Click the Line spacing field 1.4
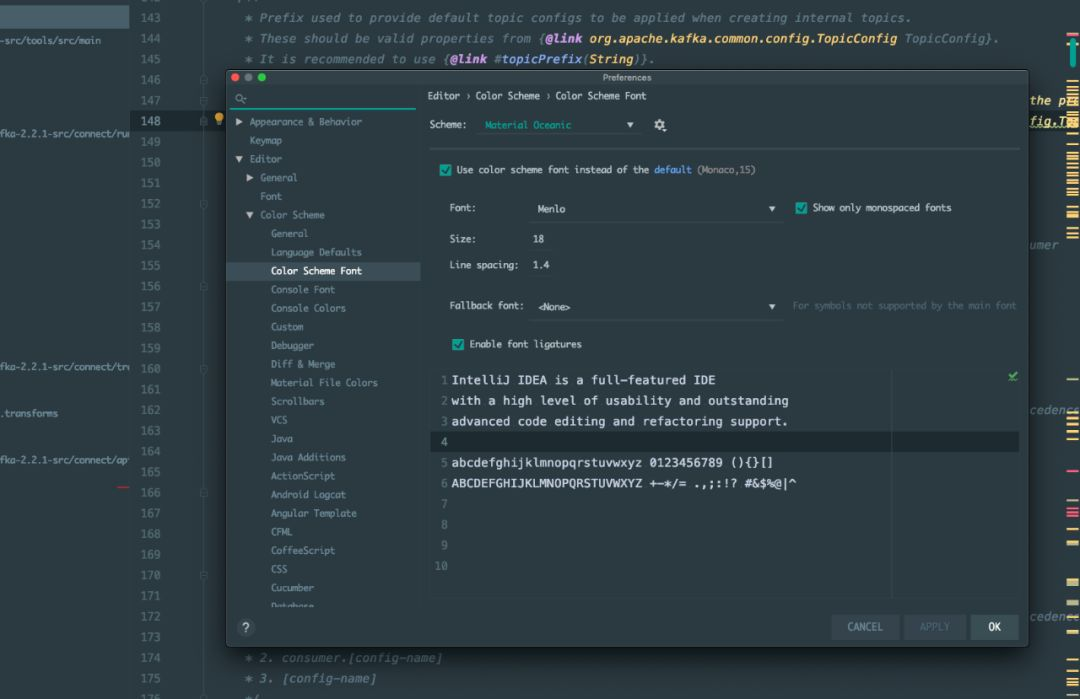Image resolution: width=1080 pixels, height=699 pixels. pyautogui.click(x=541, y=265)
